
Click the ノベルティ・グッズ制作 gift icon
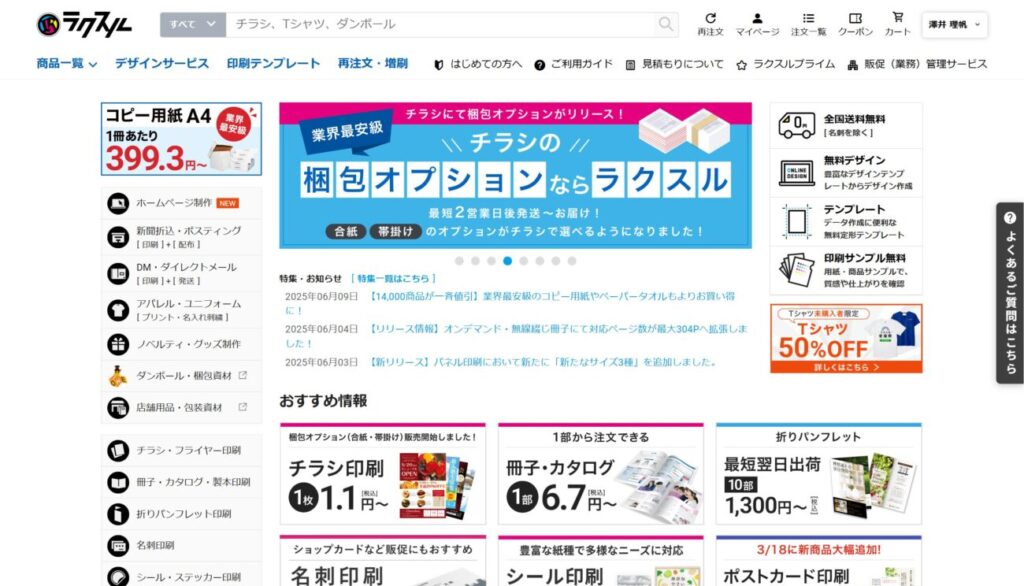pyautogui.click(x=118, y=344)
